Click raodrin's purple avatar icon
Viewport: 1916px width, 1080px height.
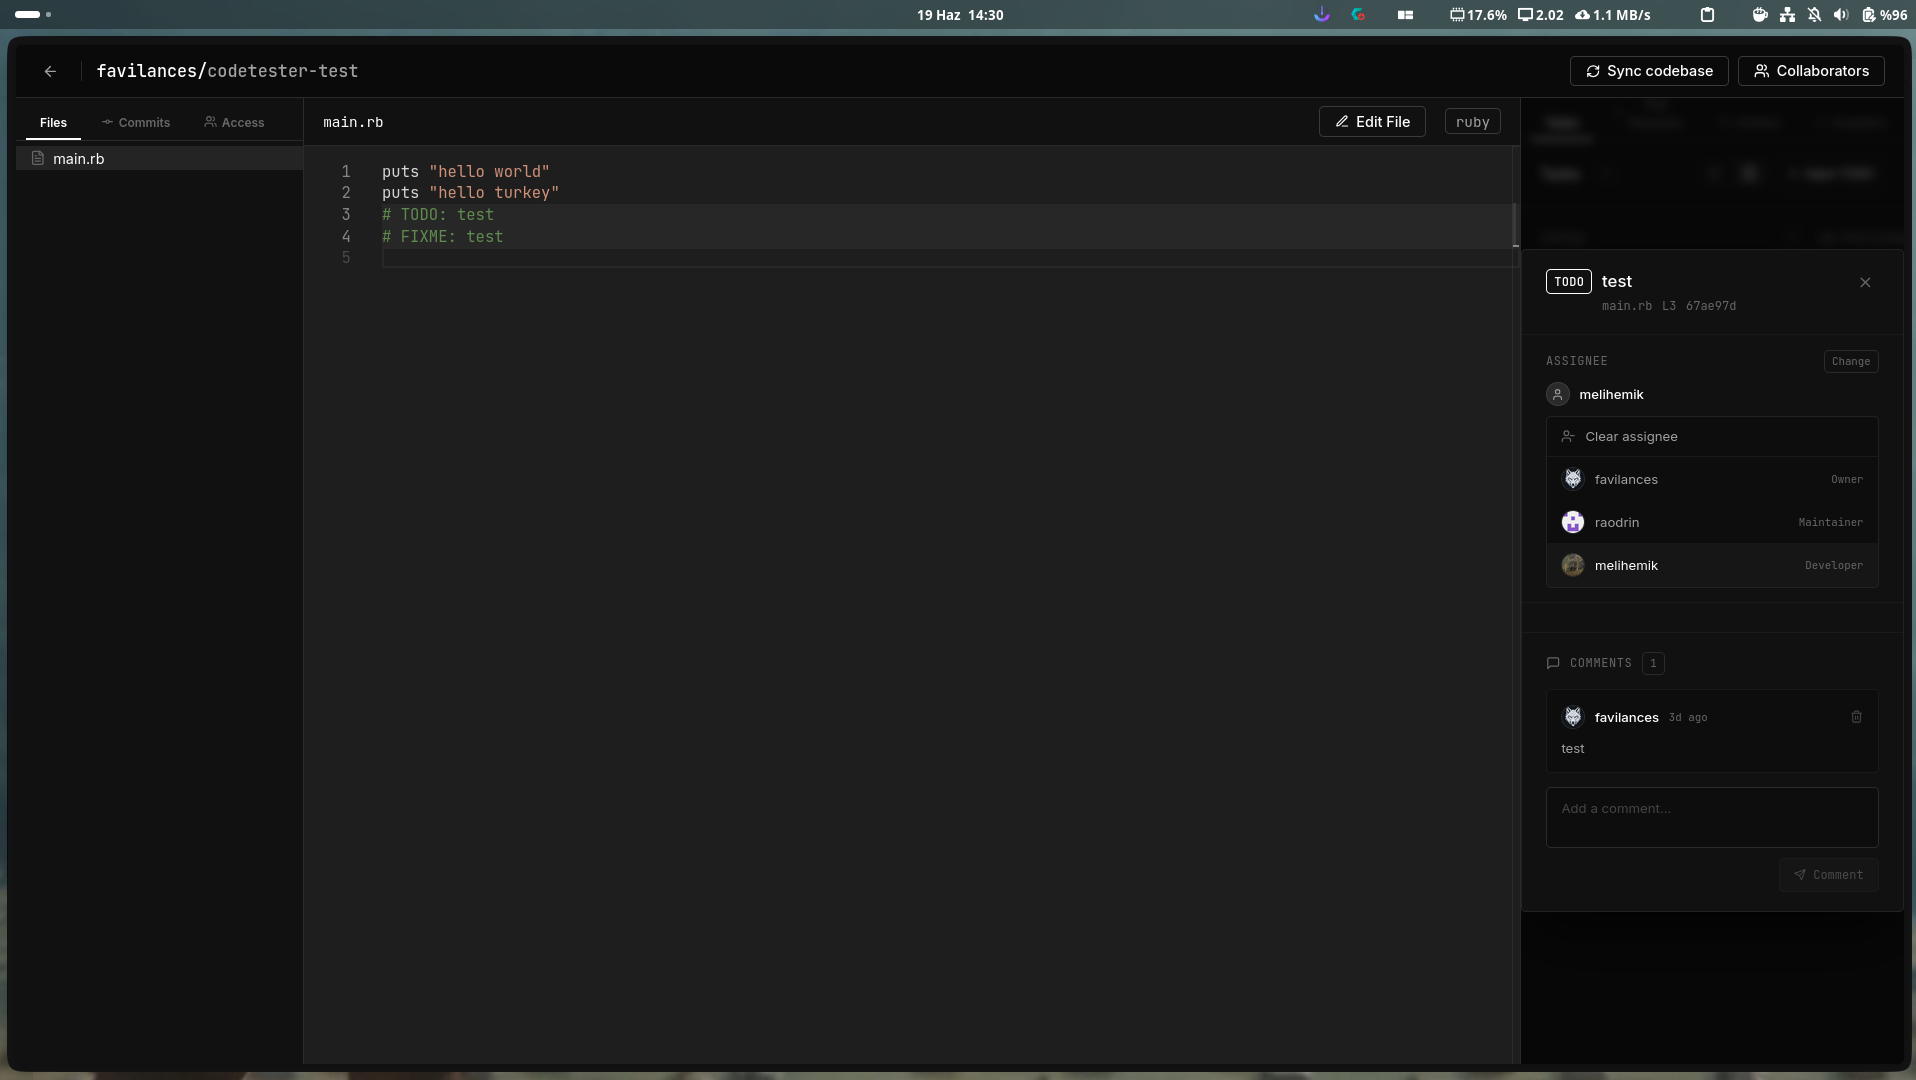click(x=1573, y=522)
